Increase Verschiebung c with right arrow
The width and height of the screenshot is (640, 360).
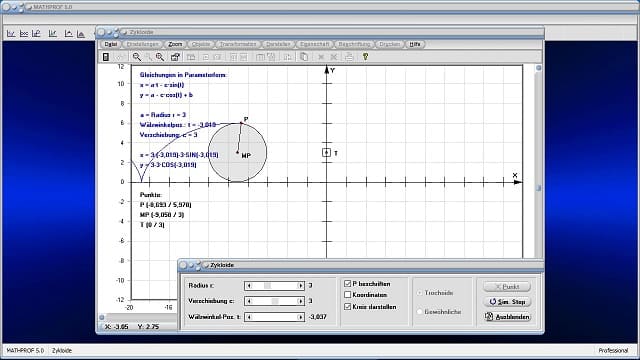[x=300, y=301]
